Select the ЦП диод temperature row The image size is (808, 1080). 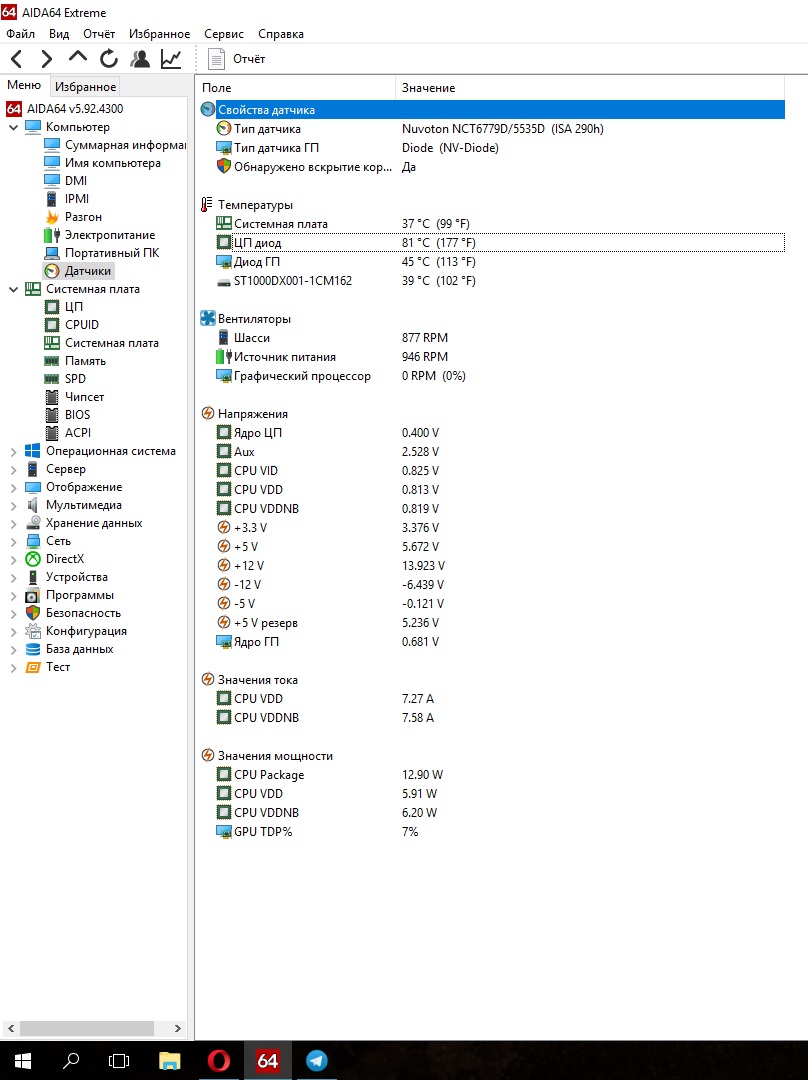click(x=499, y=242)
